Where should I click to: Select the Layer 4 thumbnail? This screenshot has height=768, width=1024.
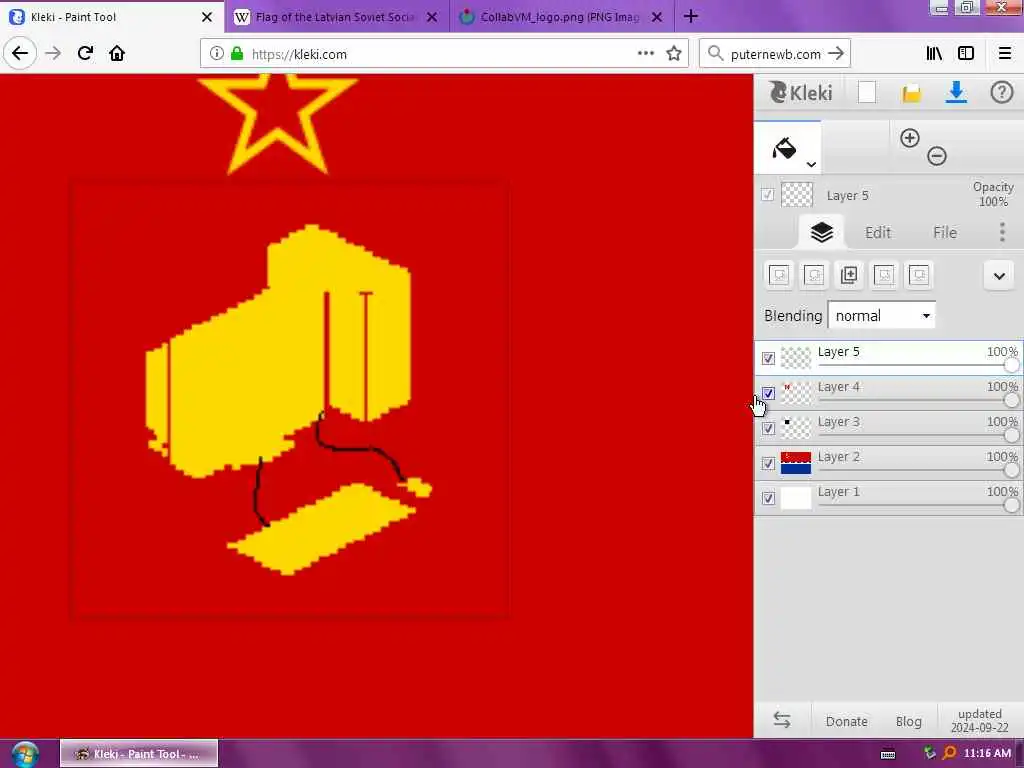795,393
